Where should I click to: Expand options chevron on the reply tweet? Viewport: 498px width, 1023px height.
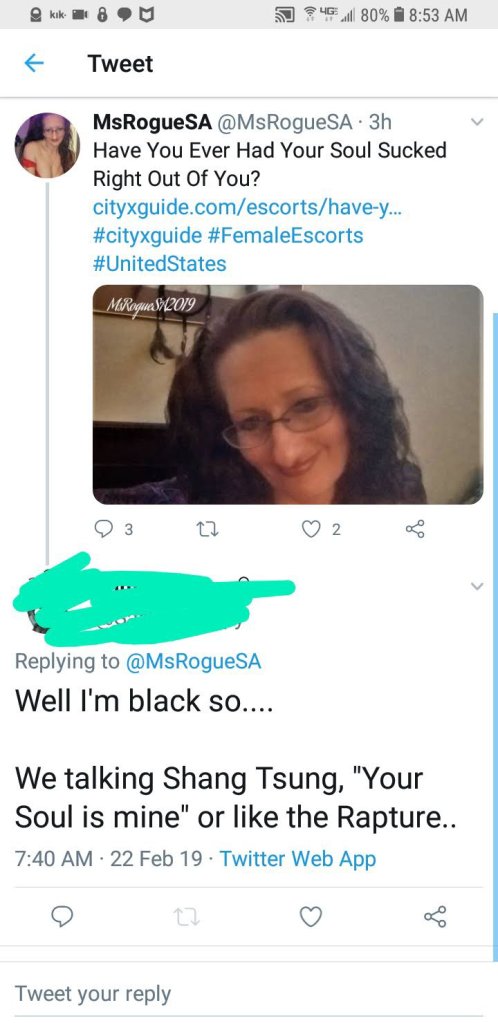pyautogui.click(x=477, y=587)
